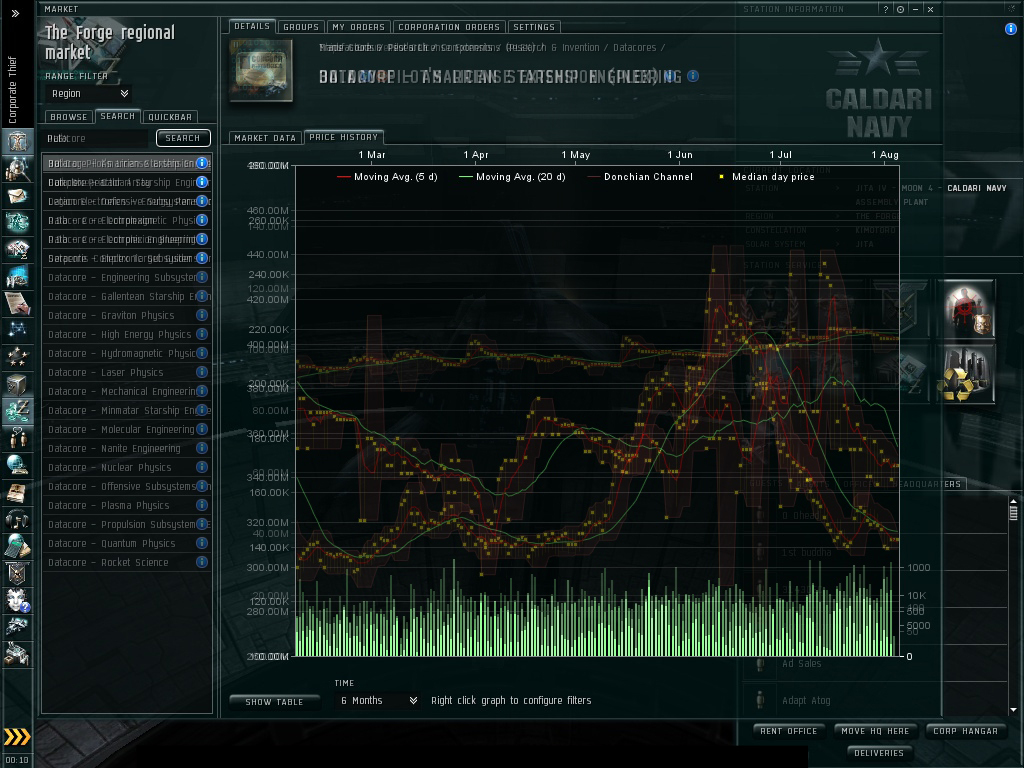Screen dimensions: 1024x768
Task: Open the jukebox headphones icon
Action: coord(17,519)
